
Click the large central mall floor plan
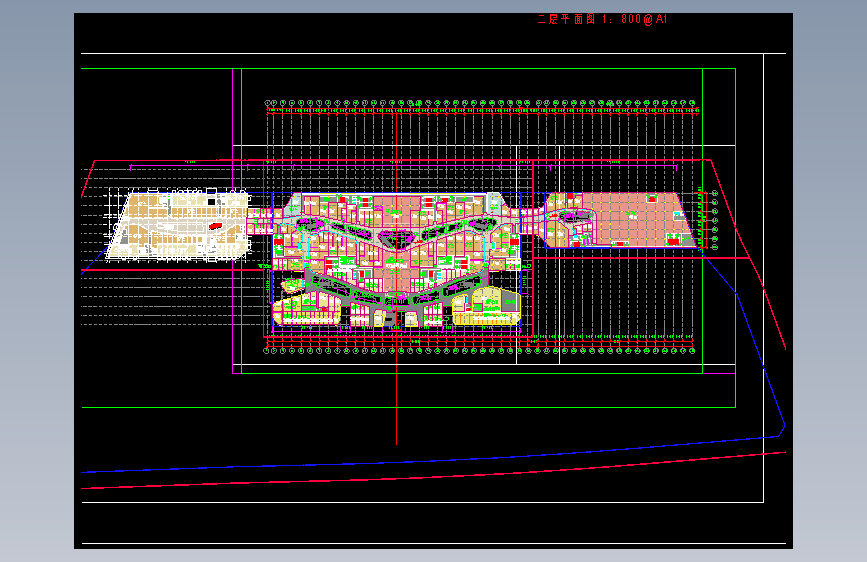point(396,259)
